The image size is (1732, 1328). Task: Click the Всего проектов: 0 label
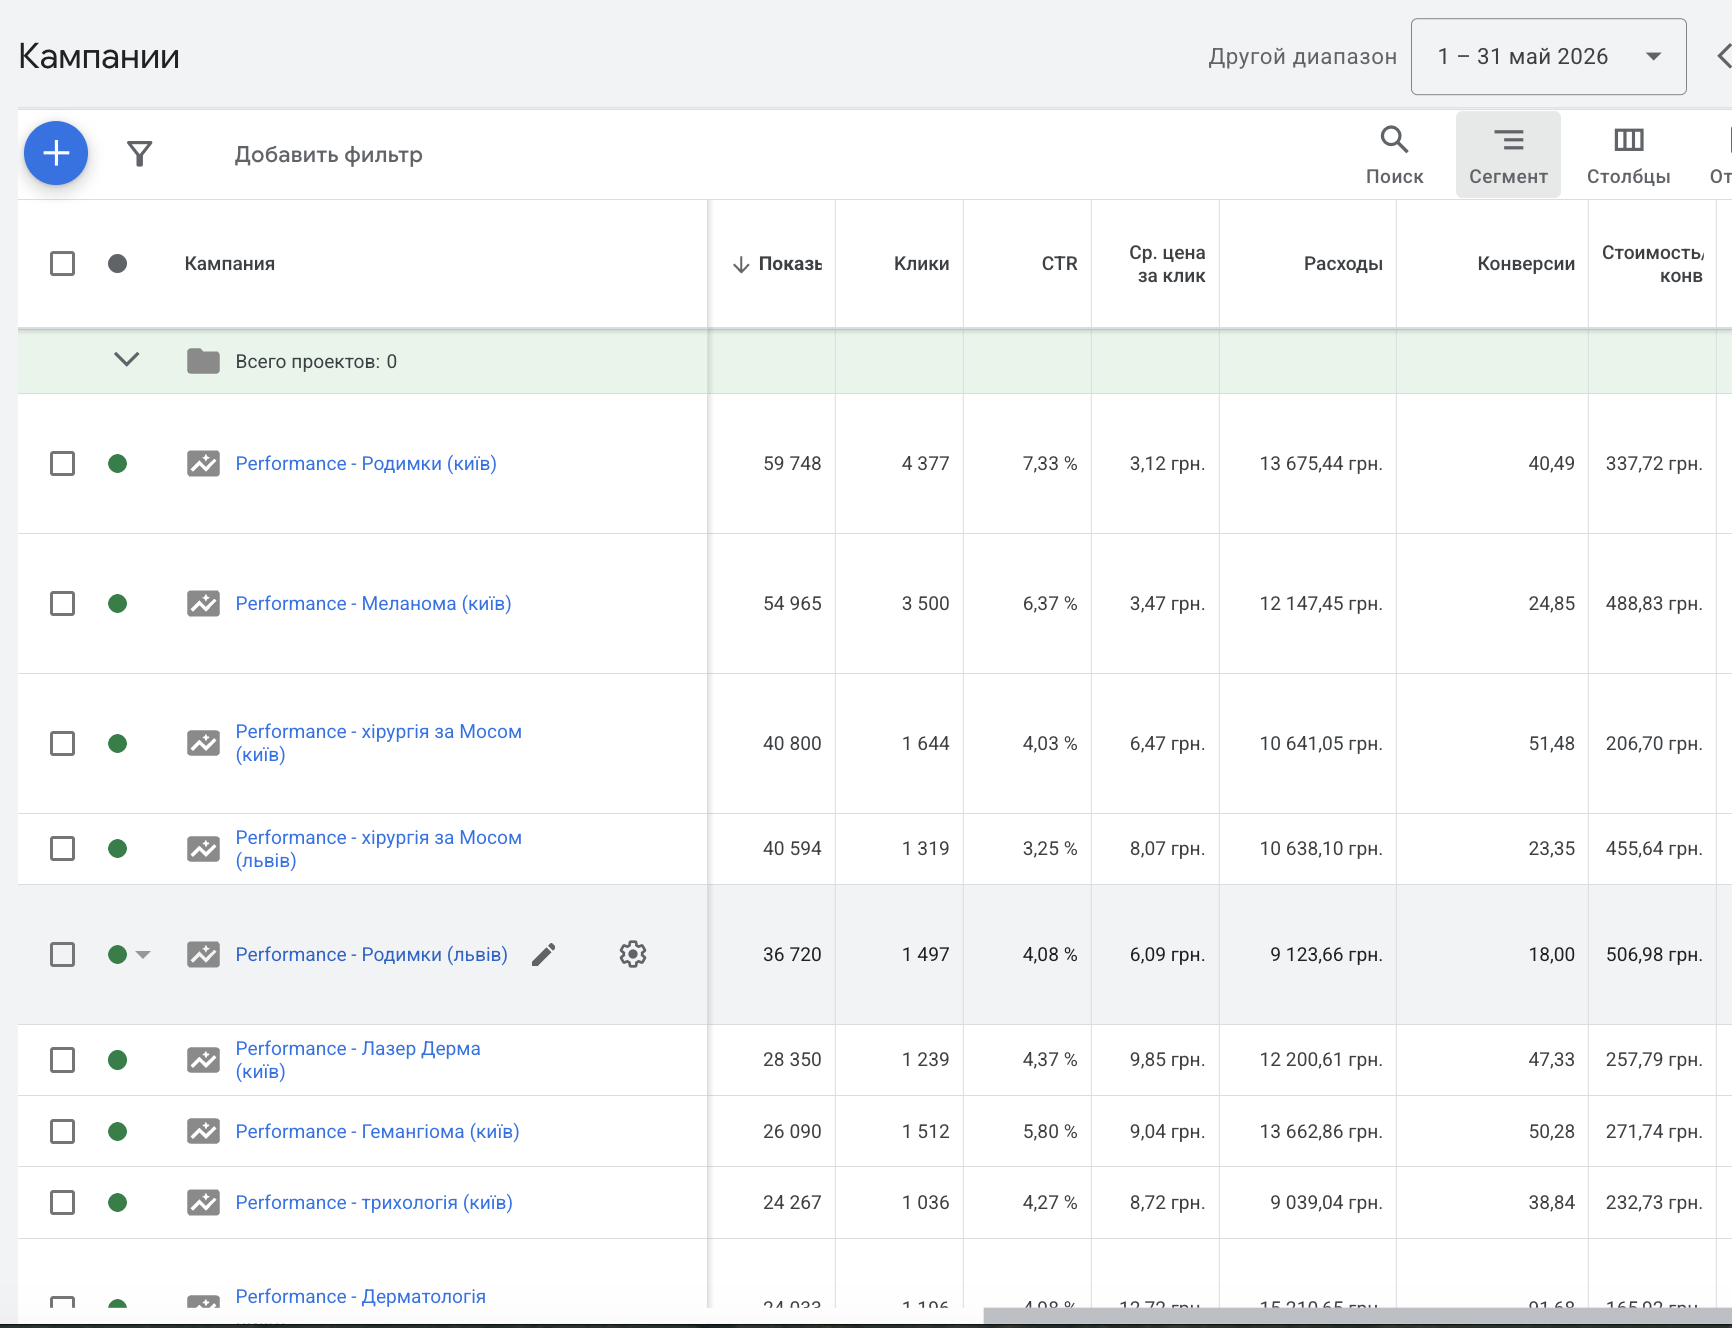316,362
